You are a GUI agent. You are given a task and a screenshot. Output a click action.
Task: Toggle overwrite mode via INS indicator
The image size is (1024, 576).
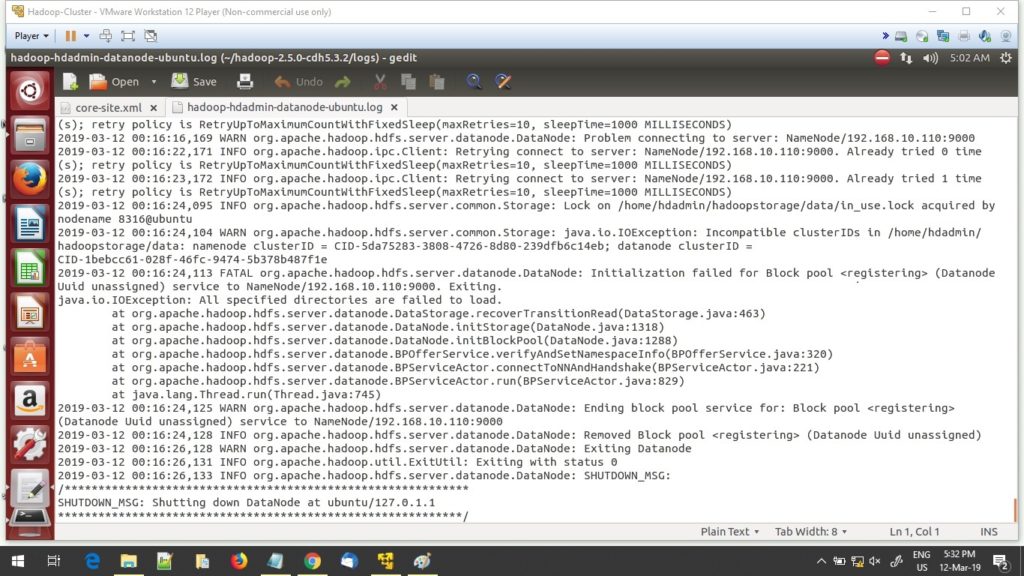pyautogui.click(x=988, y=531)
